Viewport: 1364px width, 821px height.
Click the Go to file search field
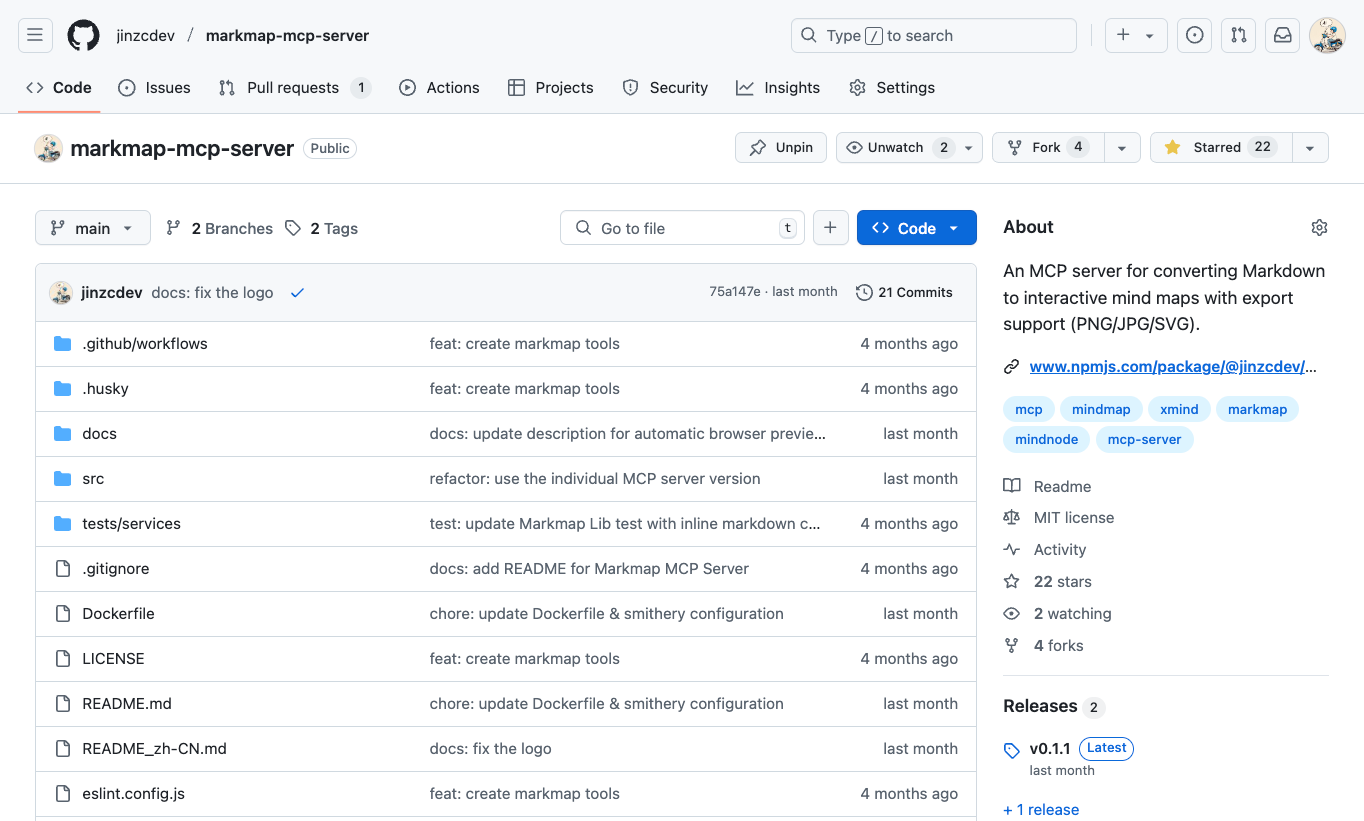[682, 227]
